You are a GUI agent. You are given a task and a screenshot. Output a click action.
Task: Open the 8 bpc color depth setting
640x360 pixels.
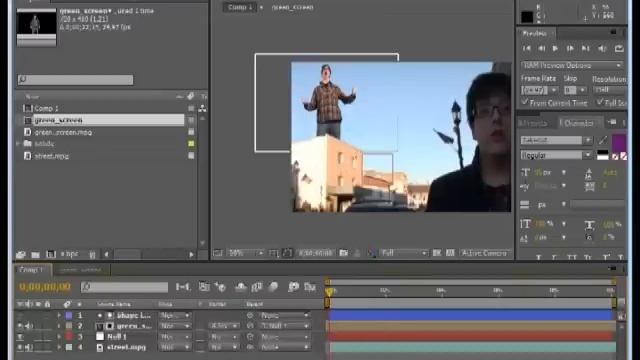69,254
